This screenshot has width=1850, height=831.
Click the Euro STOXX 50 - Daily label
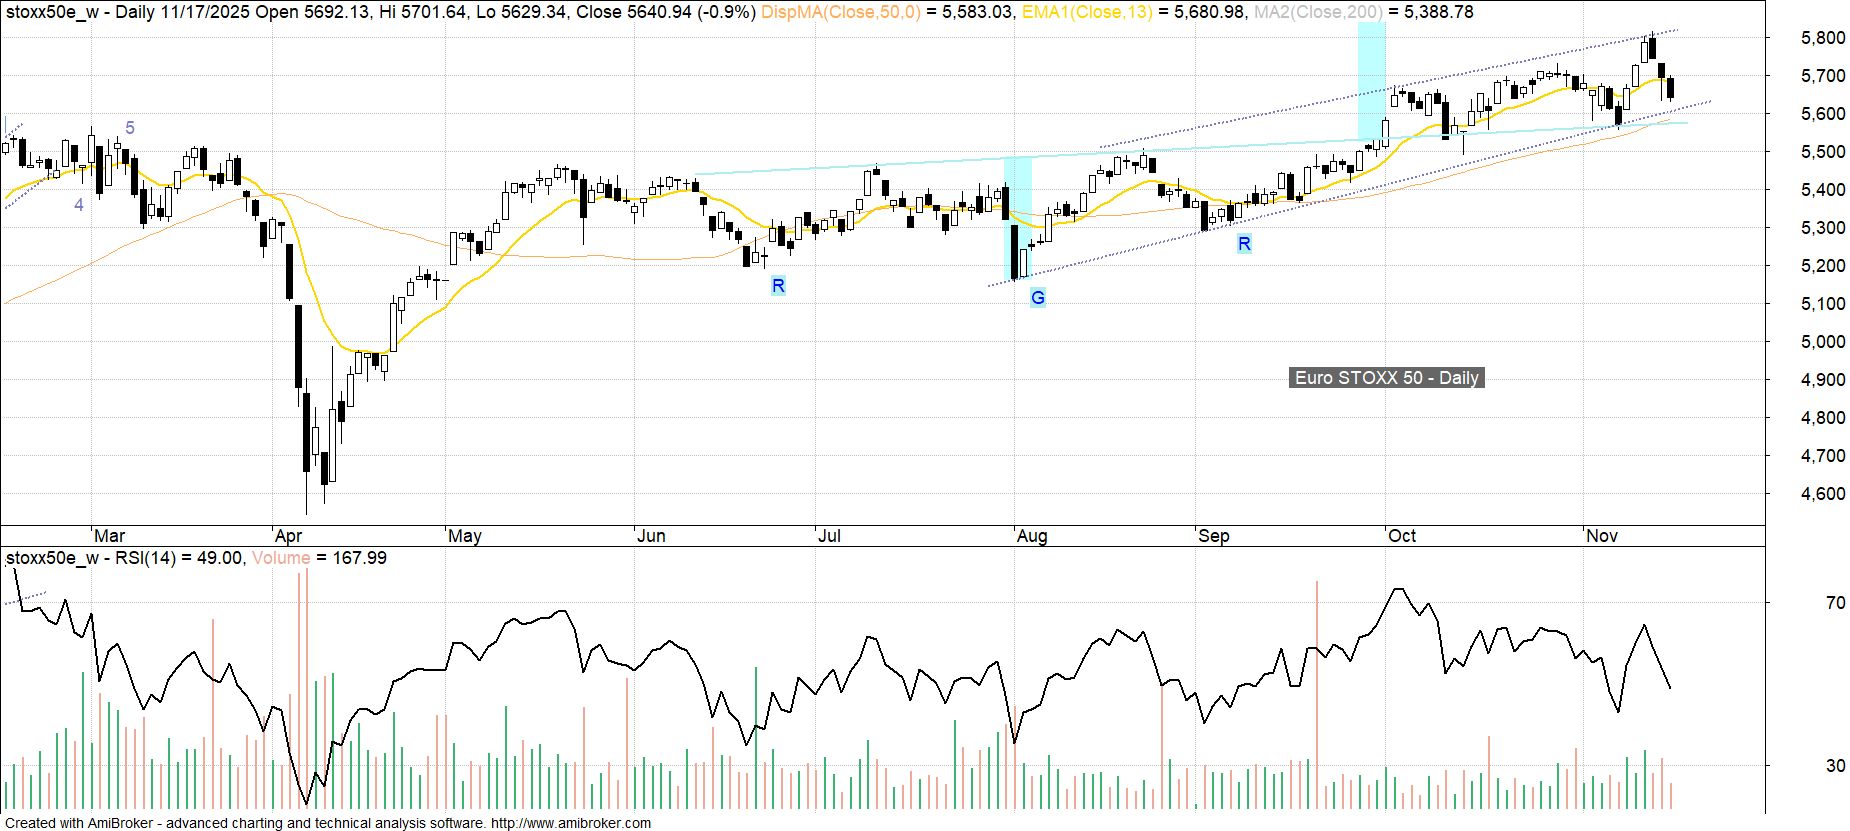point(1386,378)
